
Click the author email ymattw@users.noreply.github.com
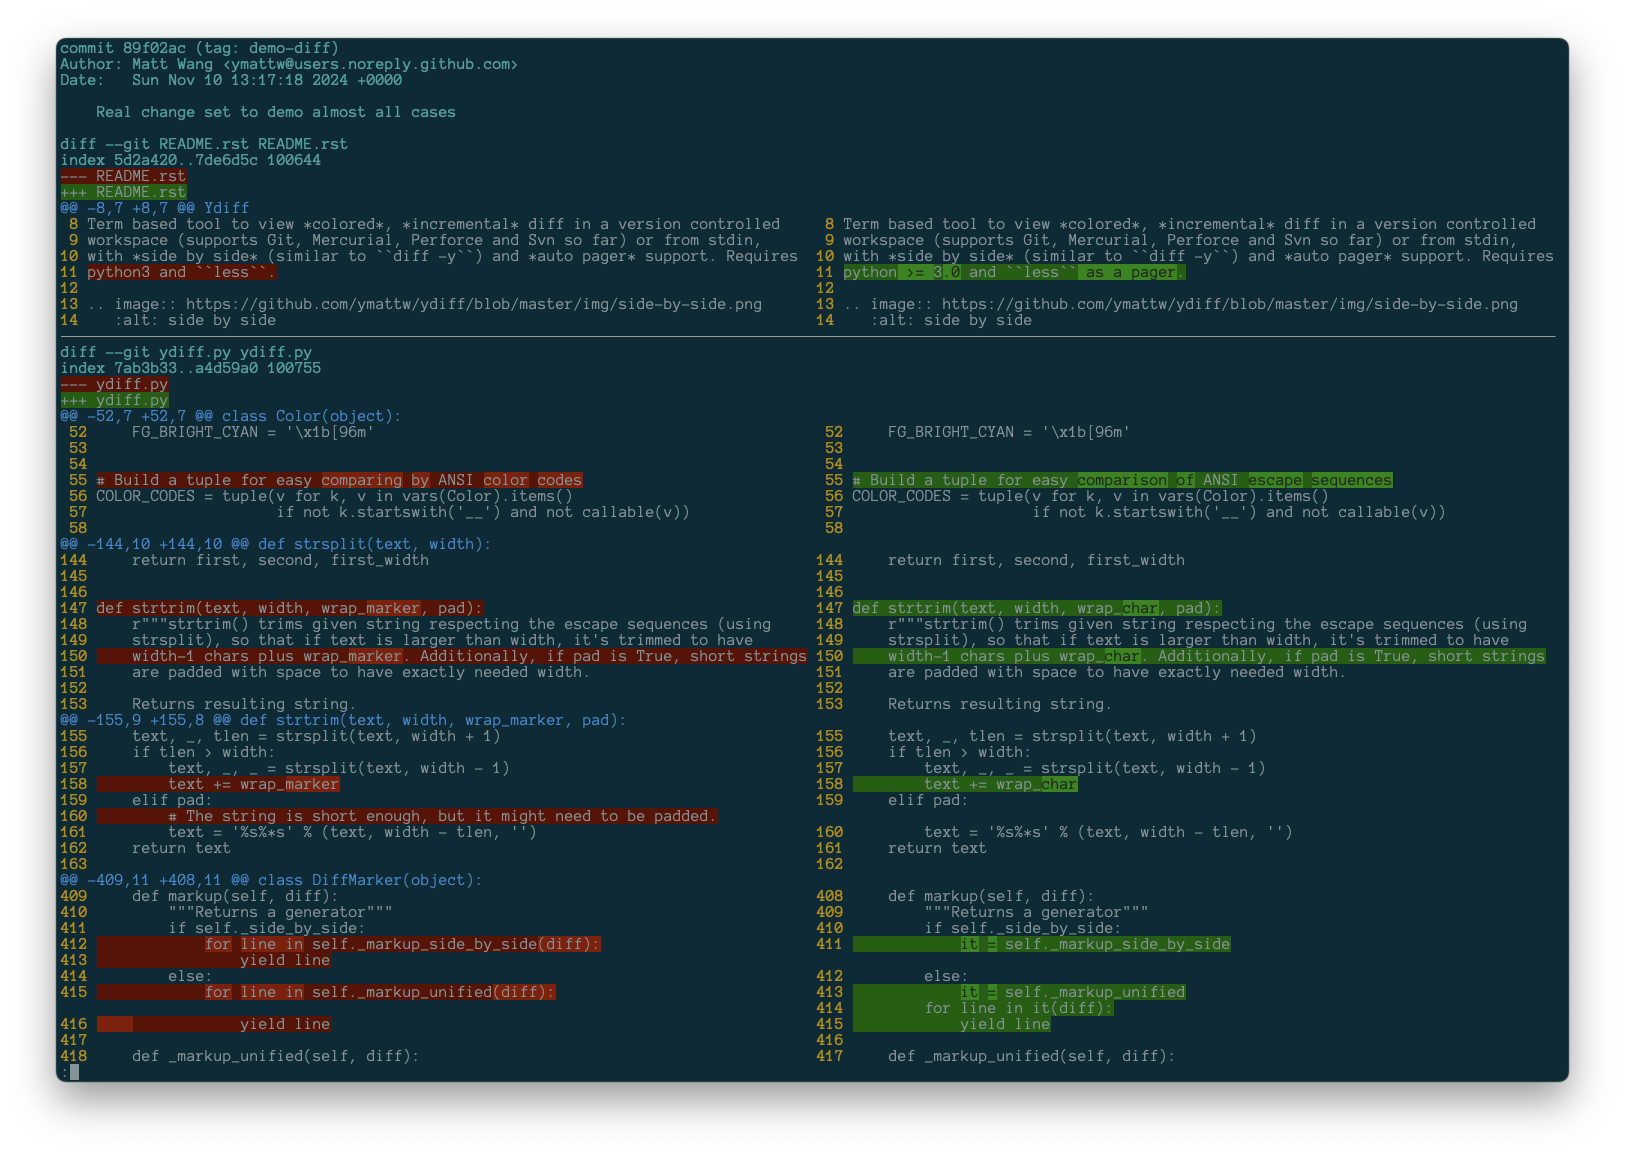click(370, 64)
